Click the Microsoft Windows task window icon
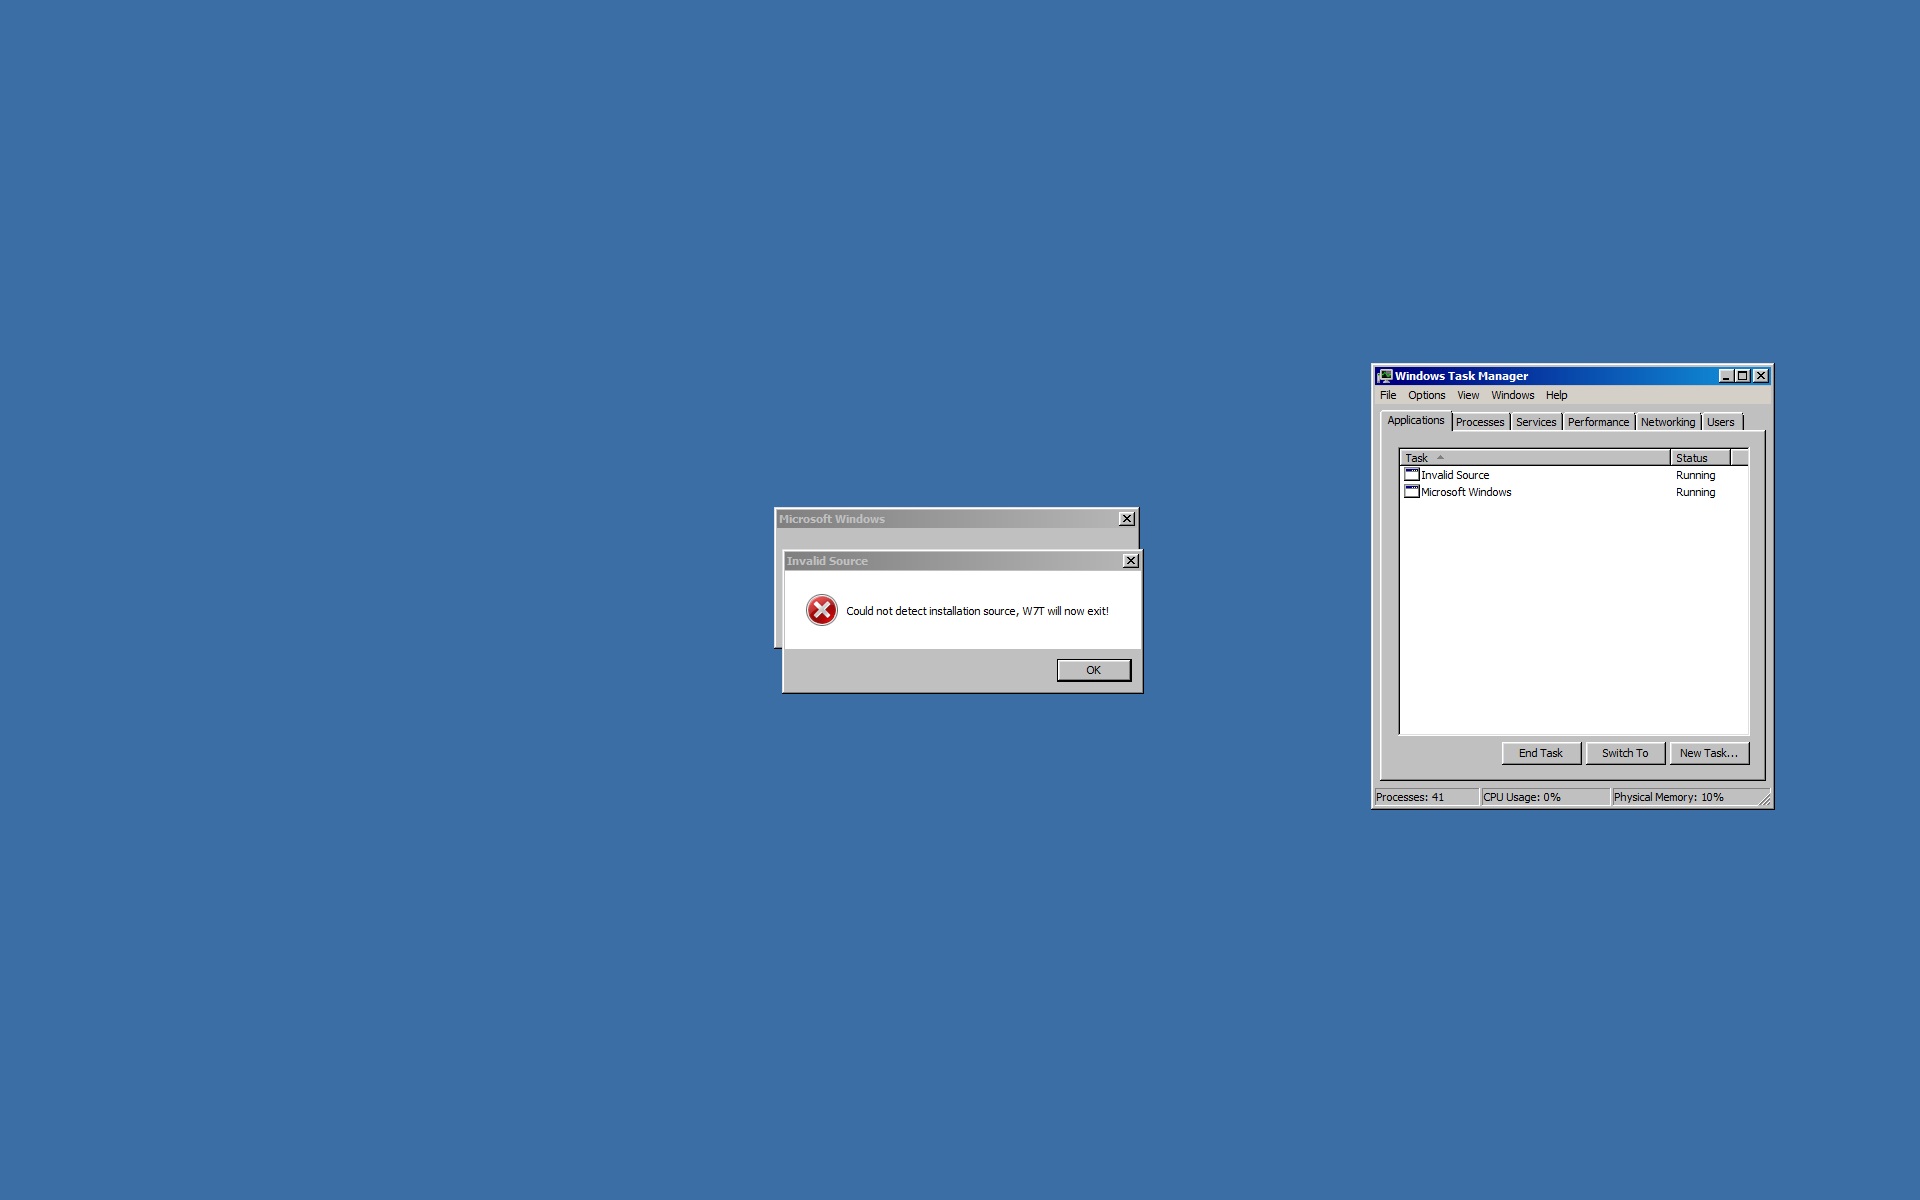This screenshot has height=1200, width=1920. coord(1412,492)
